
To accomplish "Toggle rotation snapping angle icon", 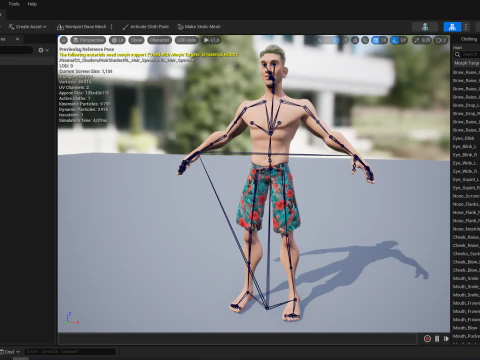I will (x=395, y=40).
